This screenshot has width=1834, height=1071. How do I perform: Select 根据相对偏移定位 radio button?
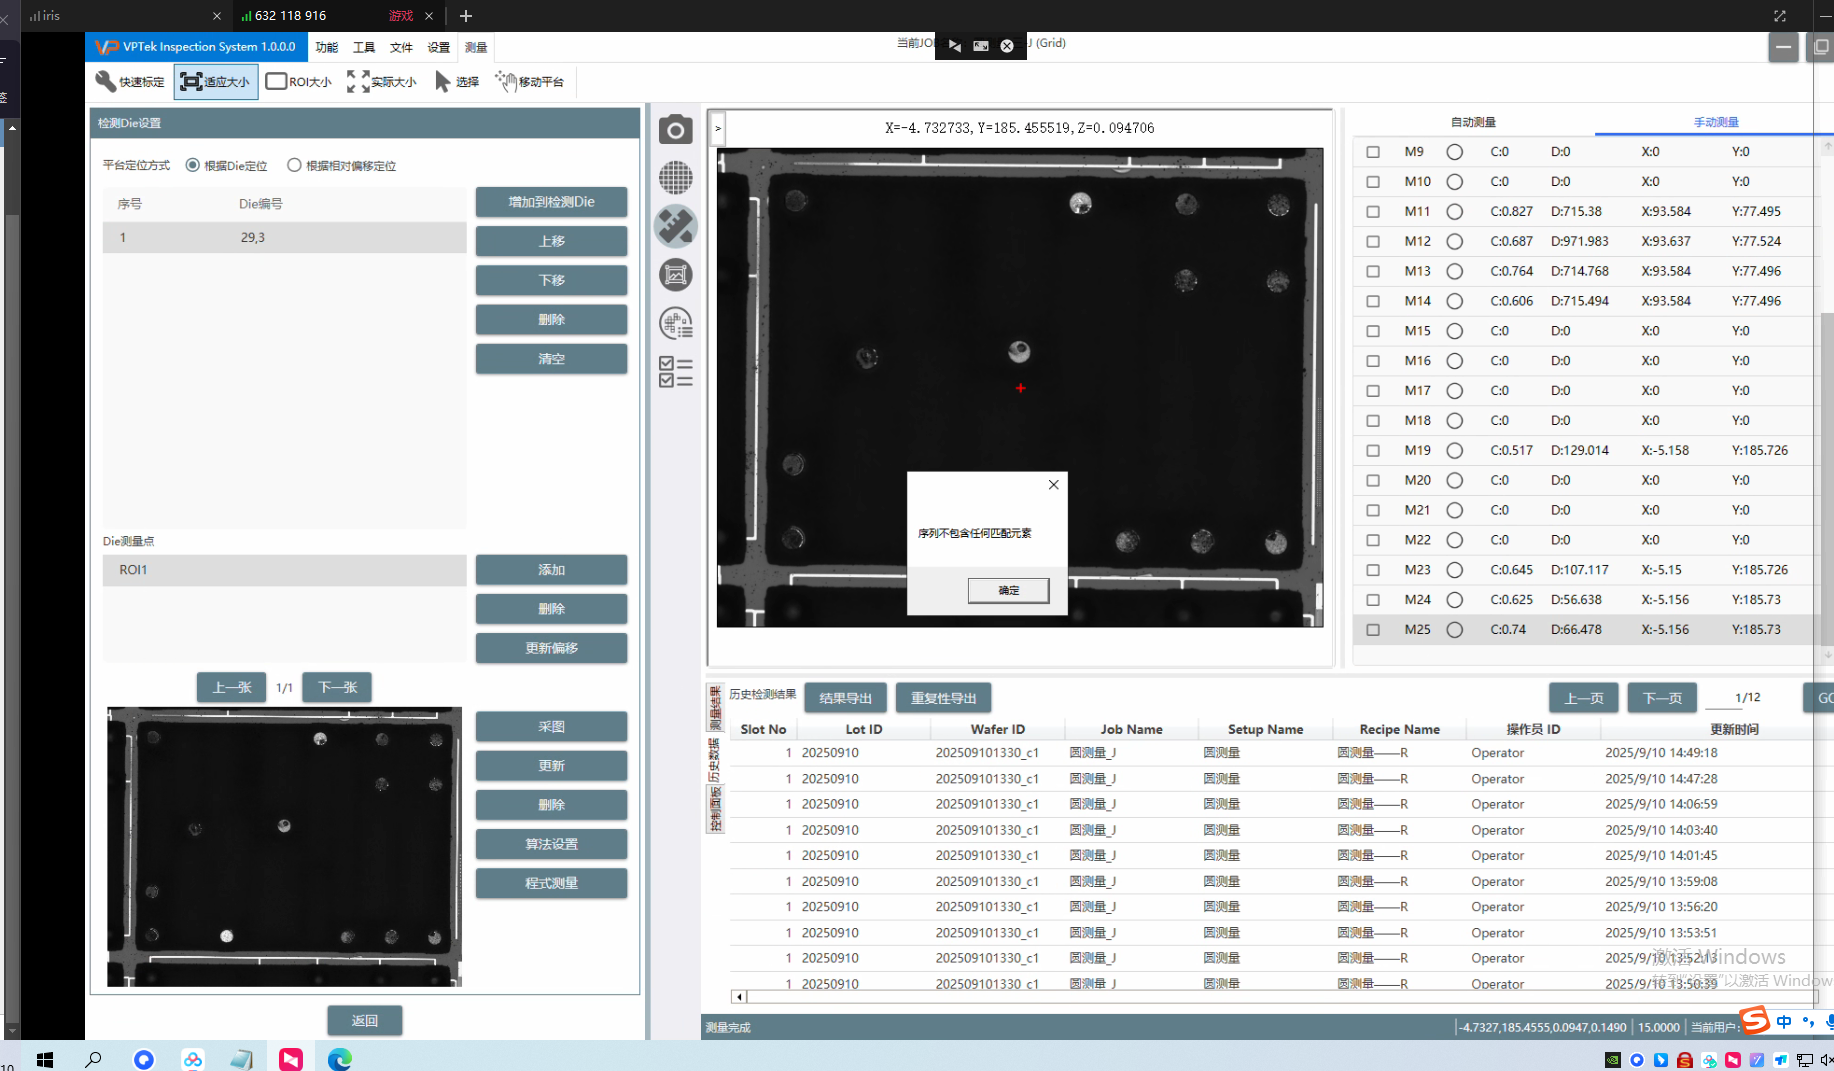click(295, 166)
